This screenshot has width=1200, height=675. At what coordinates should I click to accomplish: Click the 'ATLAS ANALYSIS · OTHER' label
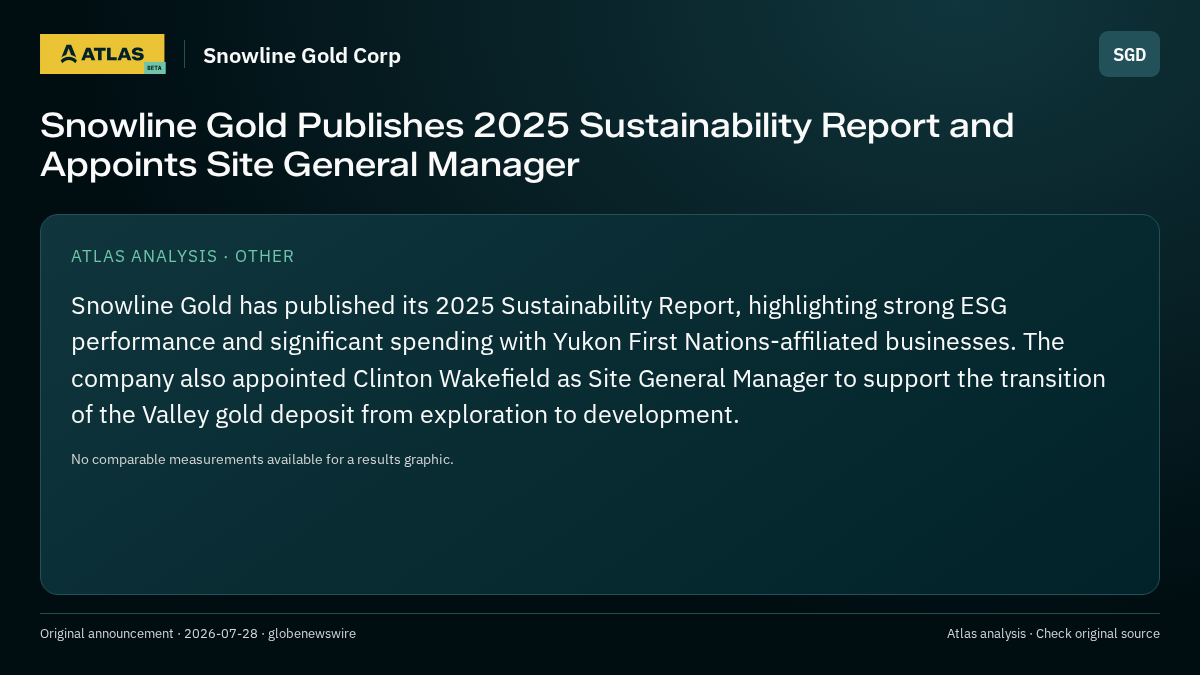[183, 256]
